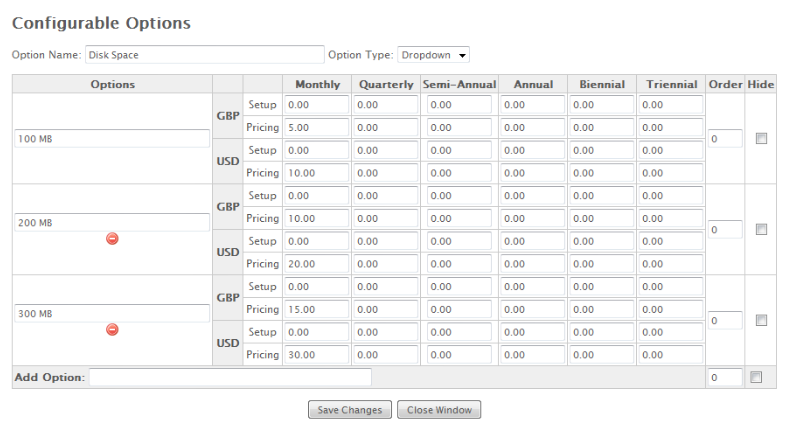Focus the Option Name field with Disk Space
The width and height of the screenshot is (791, 445).
click(x=204, y=54)
